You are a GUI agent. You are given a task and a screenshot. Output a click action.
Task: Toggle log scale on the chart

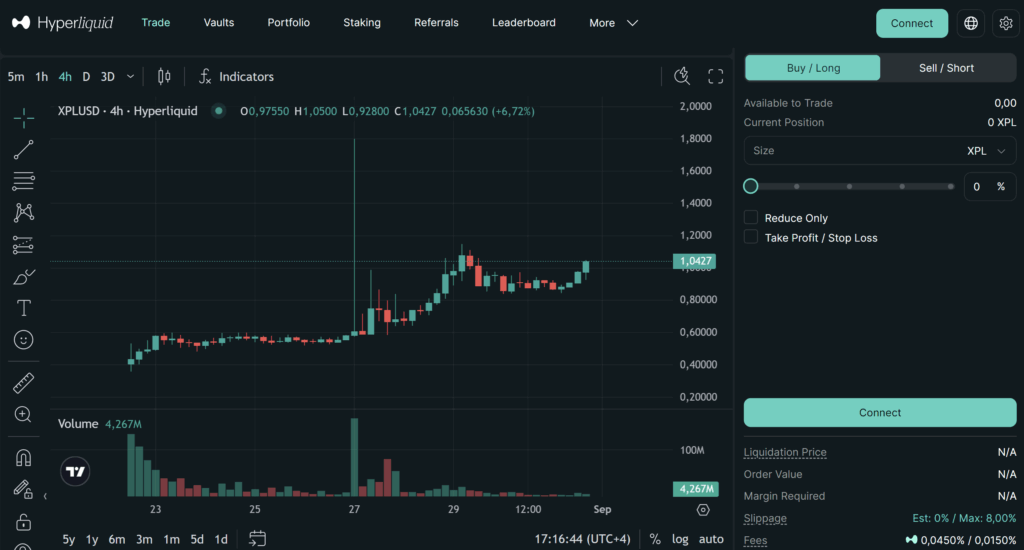click(x=680, y=539)
